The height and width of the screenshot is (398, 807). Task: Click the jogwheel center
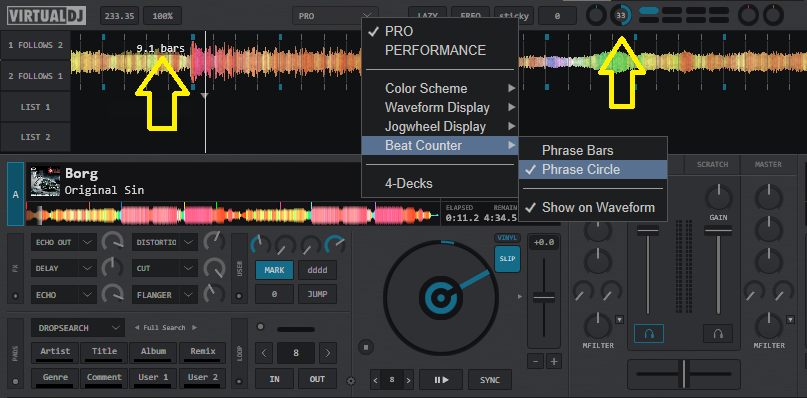(x=440, y=298)
